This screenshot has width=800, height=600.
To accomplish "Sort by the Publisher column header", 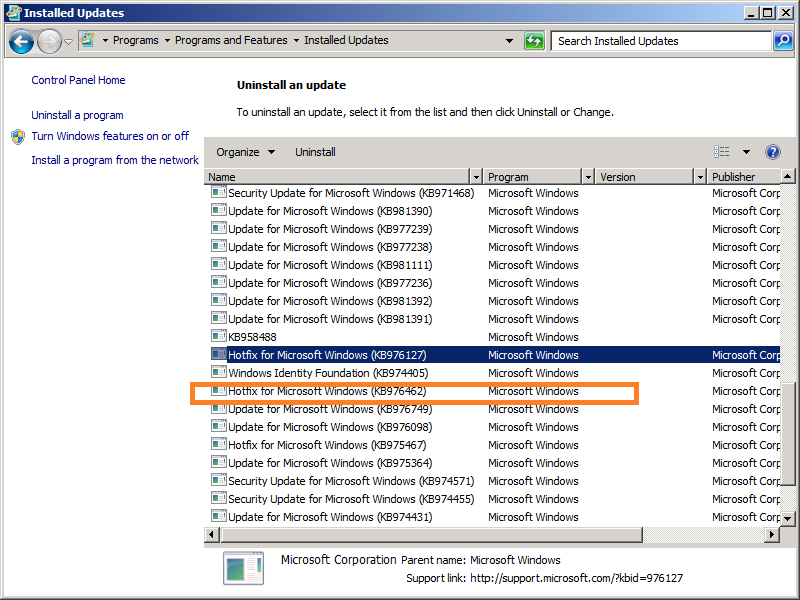I will click(744, 177).
